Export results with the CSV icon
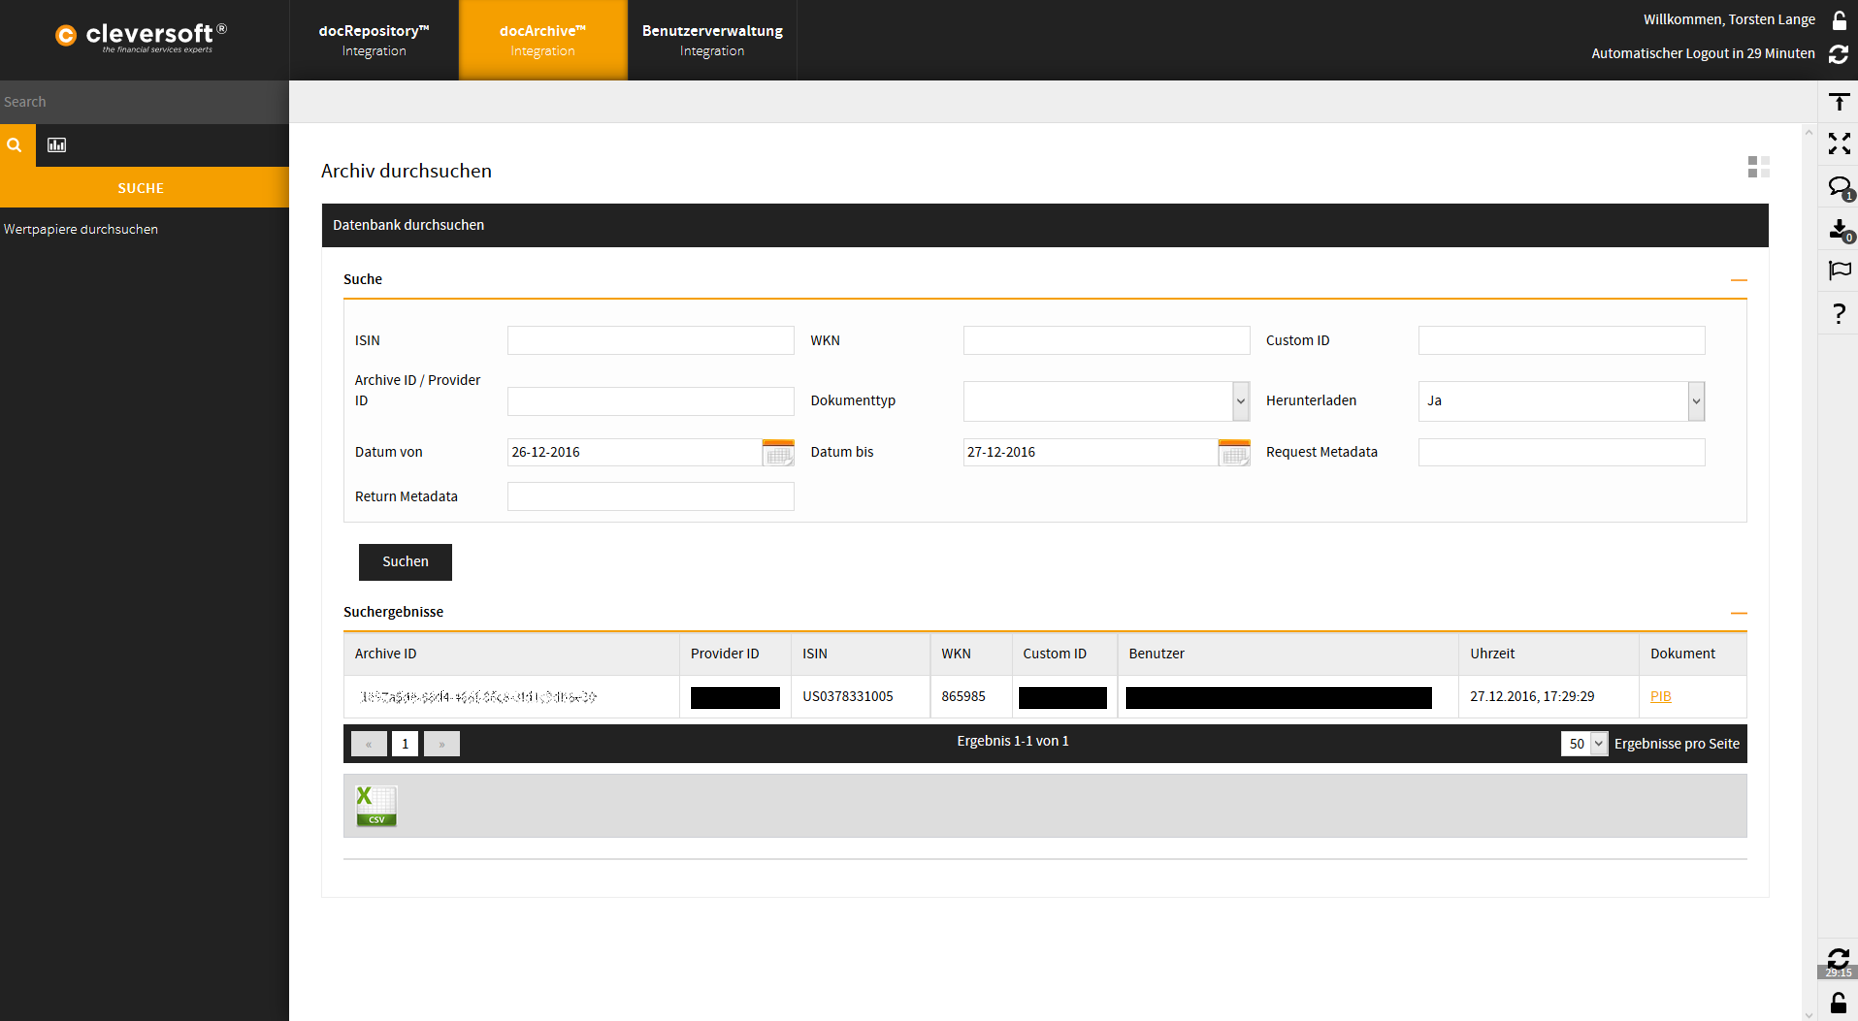1858x1021 pixels. [376, 806]
